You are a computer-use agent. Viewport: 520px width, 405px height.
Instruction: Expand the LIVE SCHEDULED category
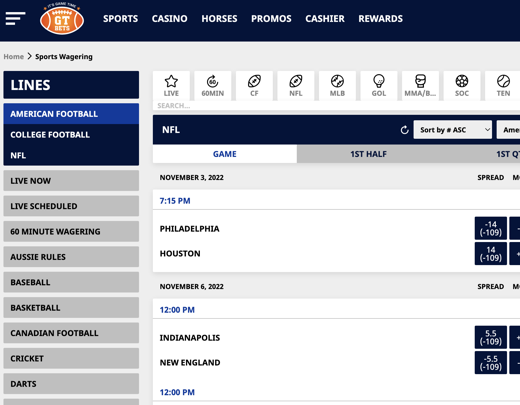point(71,206)
